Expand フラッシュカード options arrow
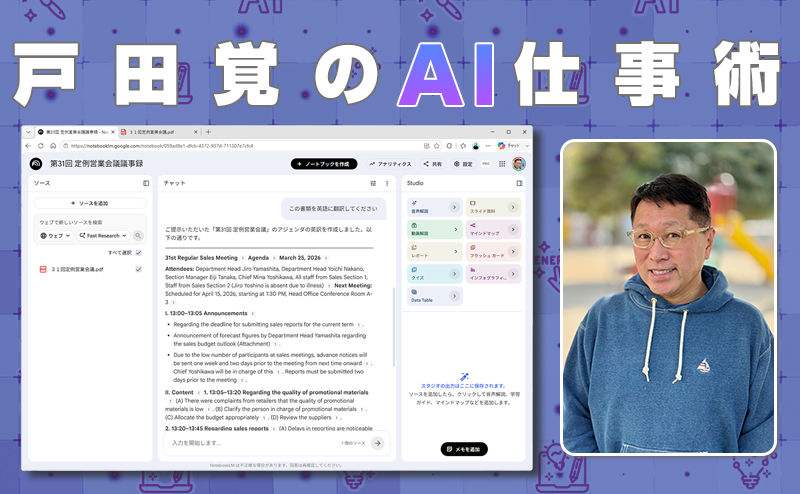This screenshot has height=494, width=800. coord(513,252)
